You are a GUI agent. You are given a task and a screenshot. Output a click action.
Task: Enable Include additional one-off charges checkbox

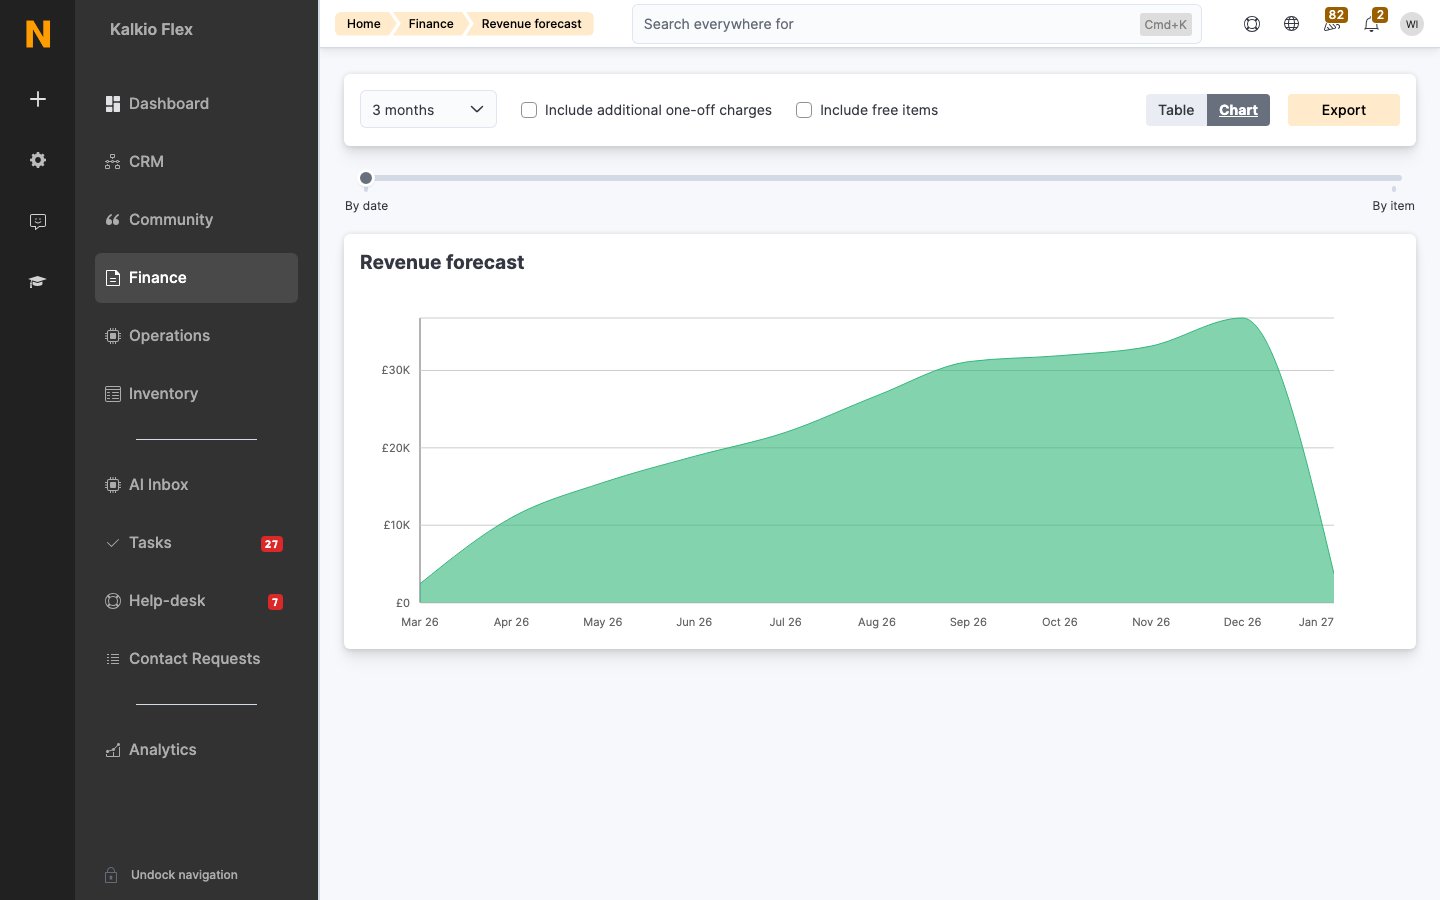coord(529,110)
